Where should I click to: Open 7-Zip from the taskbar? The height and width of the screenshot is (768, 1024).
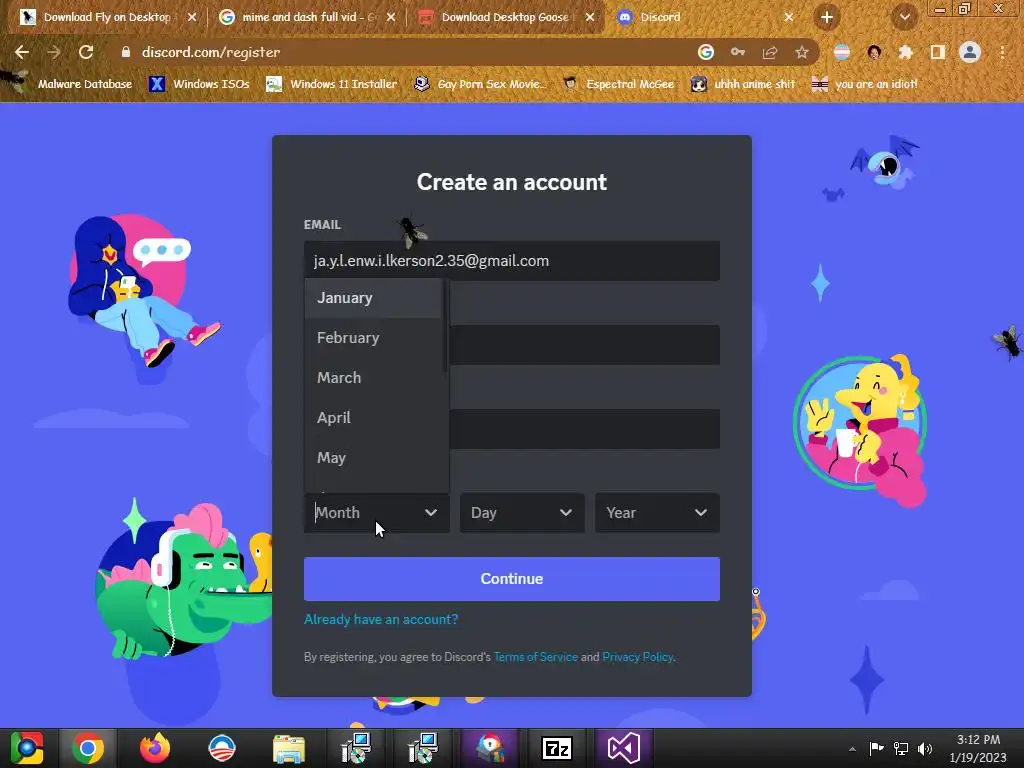coord(556,748)
